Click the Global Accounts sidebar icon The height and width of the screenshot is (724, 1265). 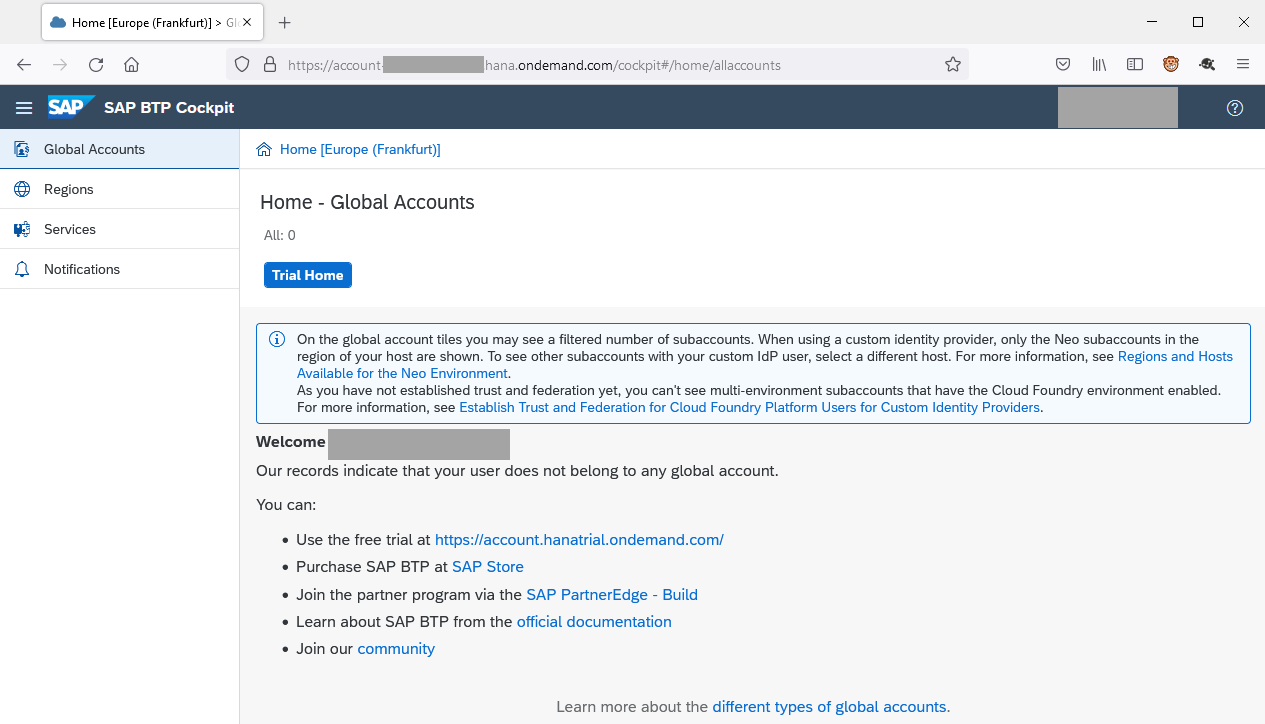(x=22, y=149)
